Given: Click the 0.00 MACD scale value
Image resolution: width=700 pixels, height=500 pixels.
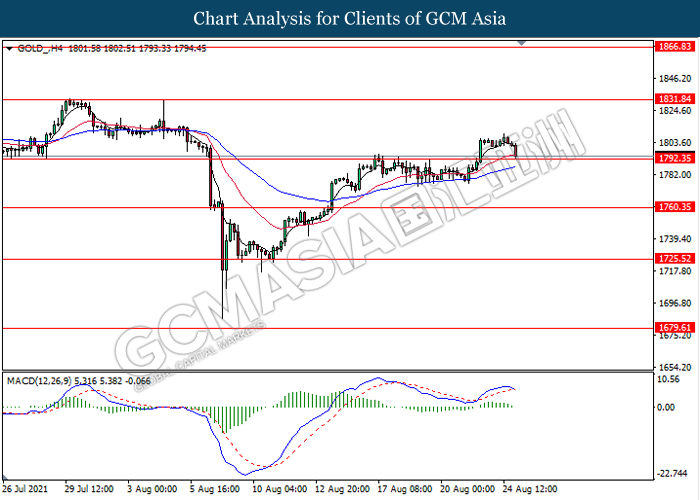Looking at the screenshot, I should [666, 407].
